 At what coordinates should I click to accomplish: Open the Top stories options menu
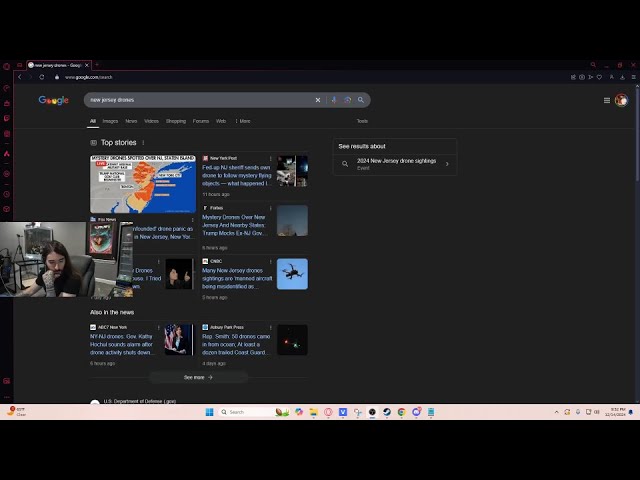143,143
